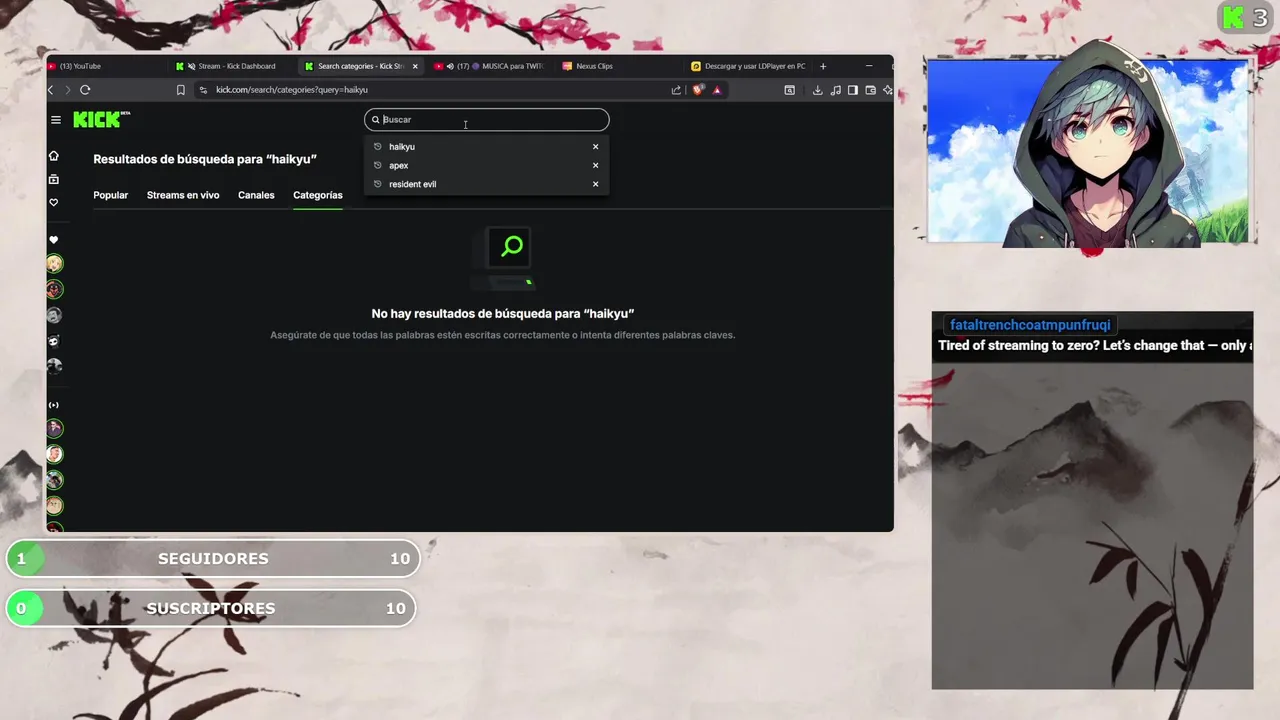Screen dimensions: 1280x720
Task: Toggle the browser sidebar panel icon
Action: (853, 90)
